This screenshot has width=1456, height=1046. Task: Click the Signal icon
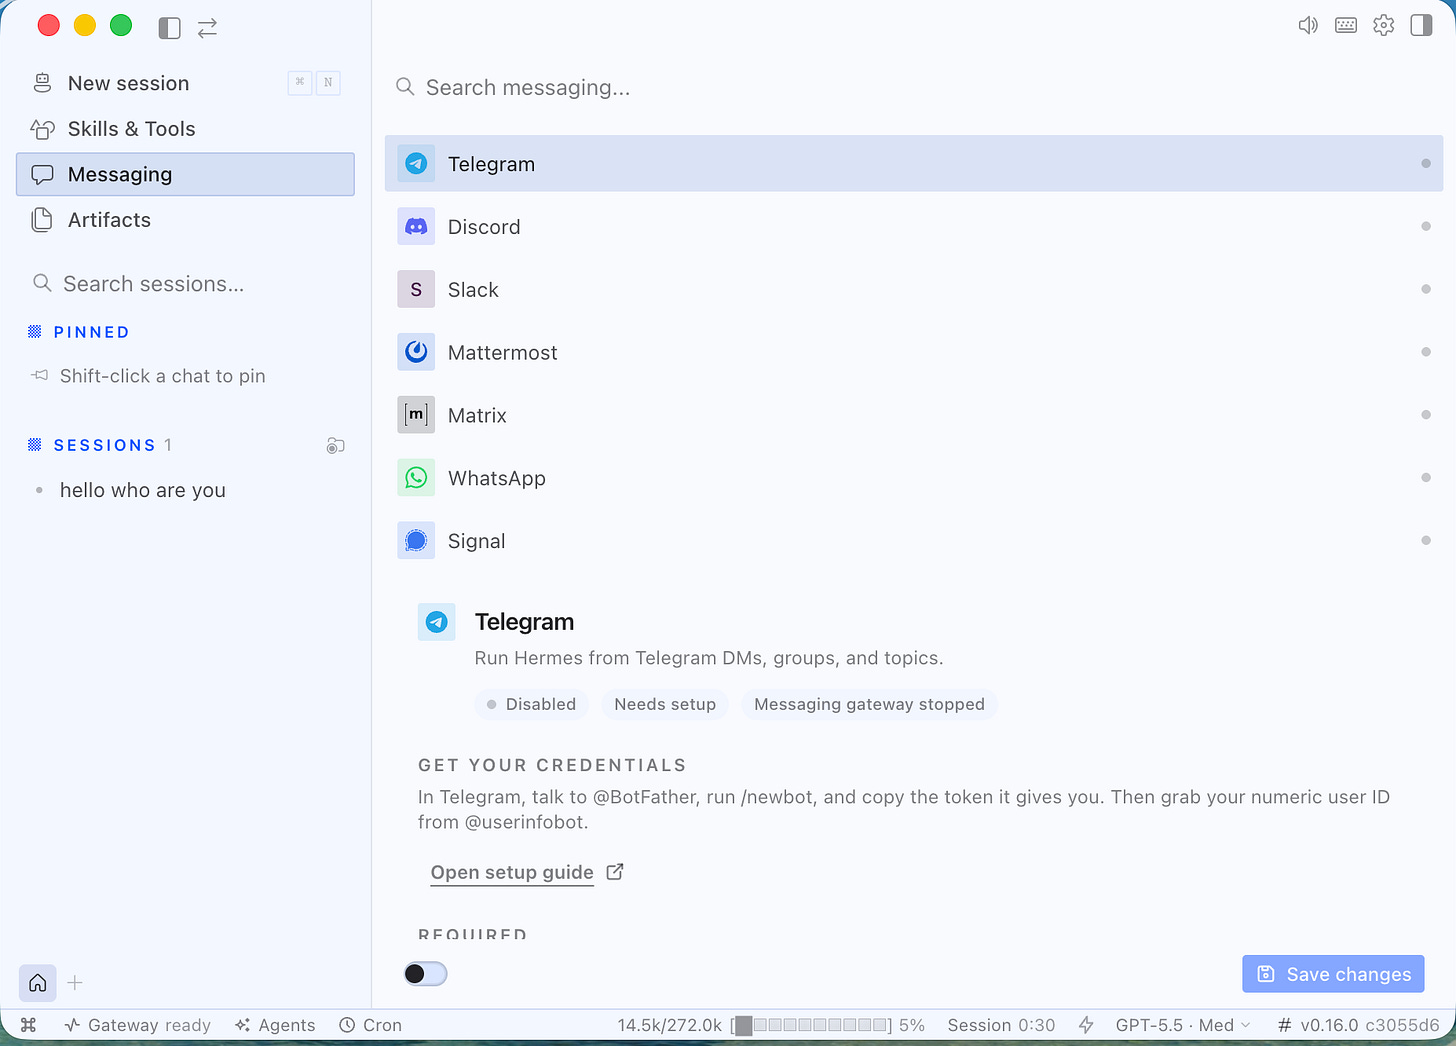point(416,541)
